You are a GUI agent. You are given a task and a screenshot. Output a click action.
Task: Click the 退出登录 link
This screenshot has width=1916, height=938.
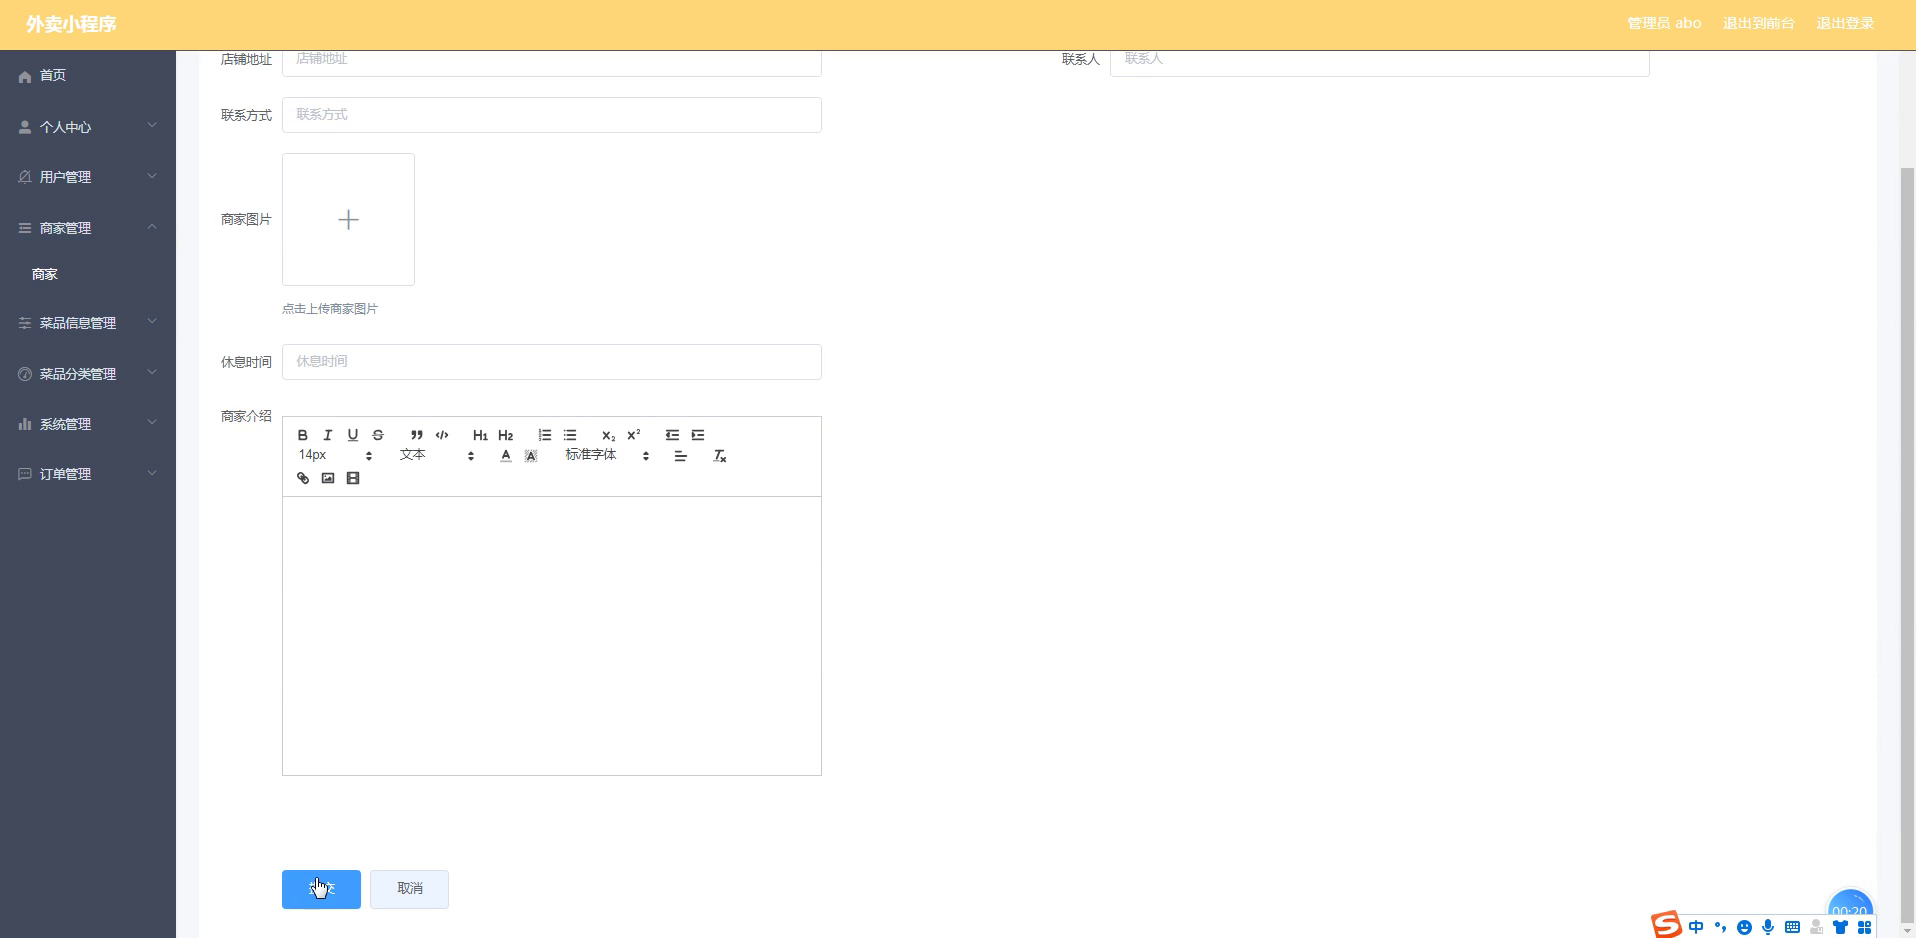pos(1845,23)
